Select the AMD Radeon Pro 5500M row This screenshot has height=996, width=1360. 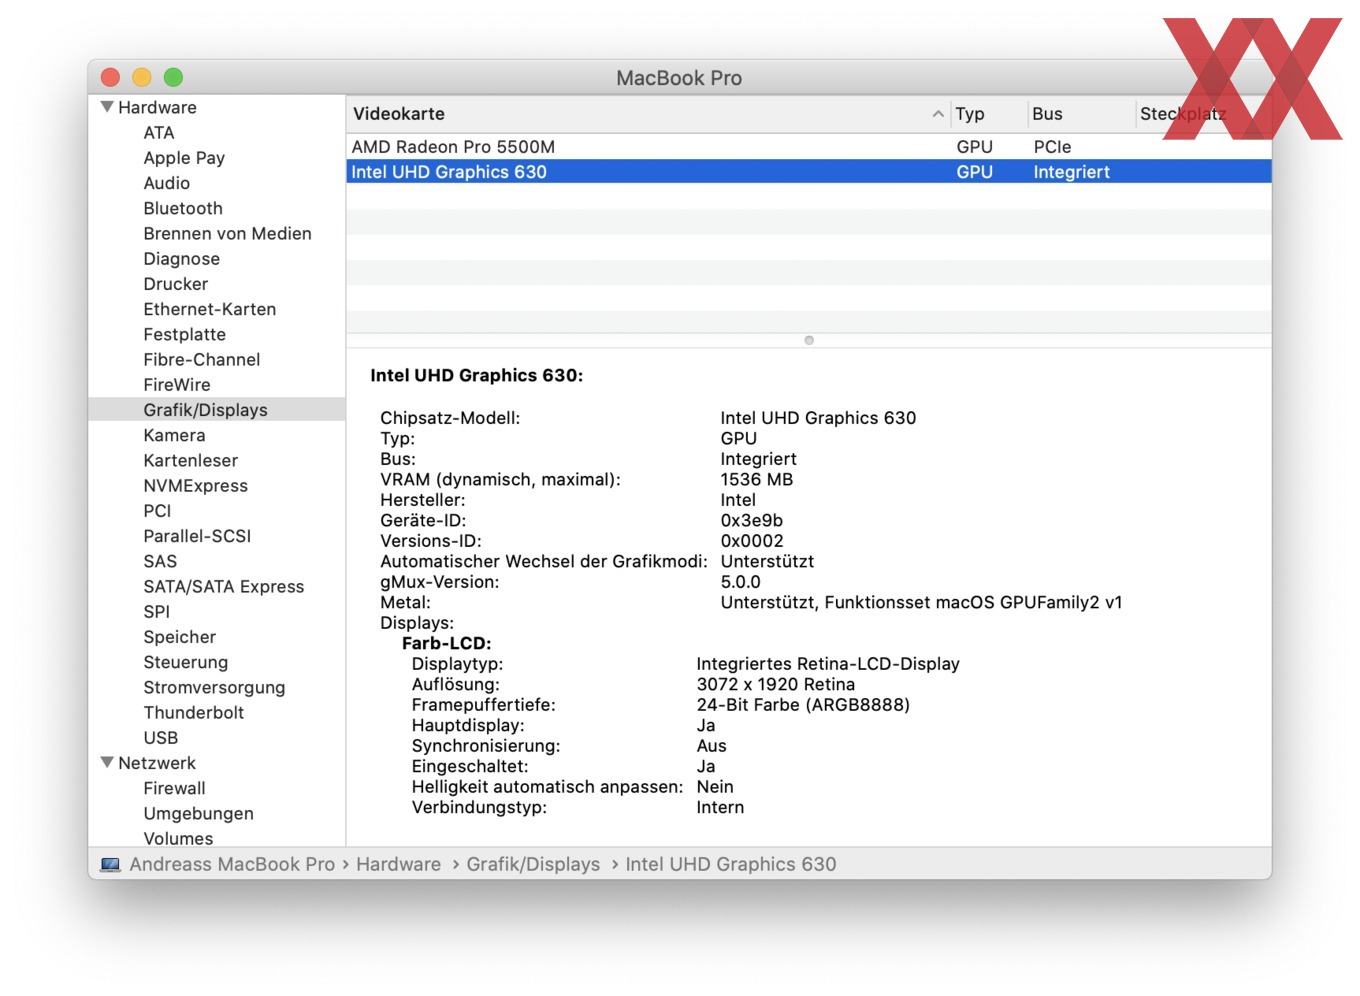(x=808, y=147)
